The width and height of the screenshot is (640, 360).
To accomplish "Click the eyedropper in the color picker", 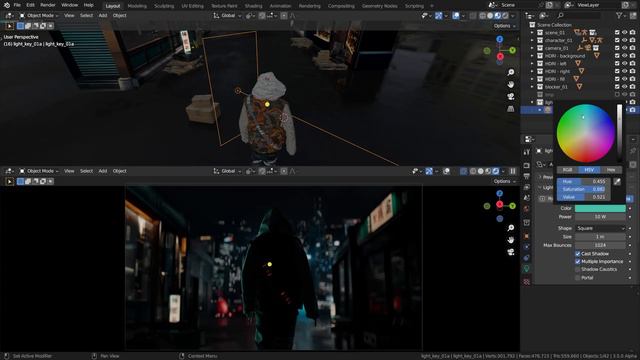I will click(x=617, y=182).
